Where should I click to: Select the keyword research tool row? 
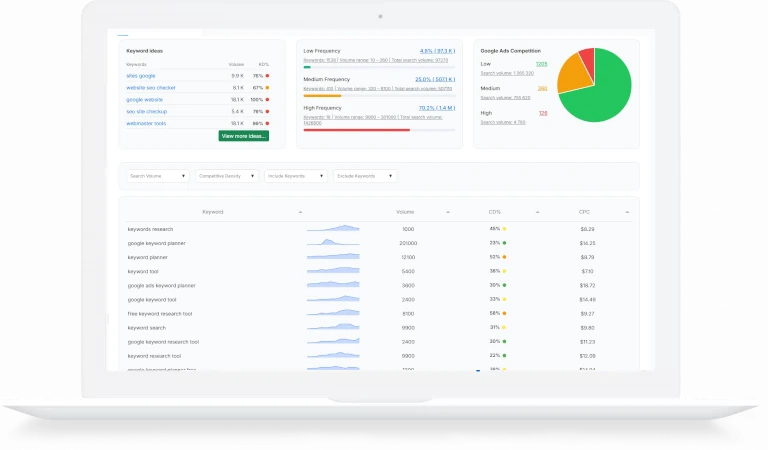(379, 356)
